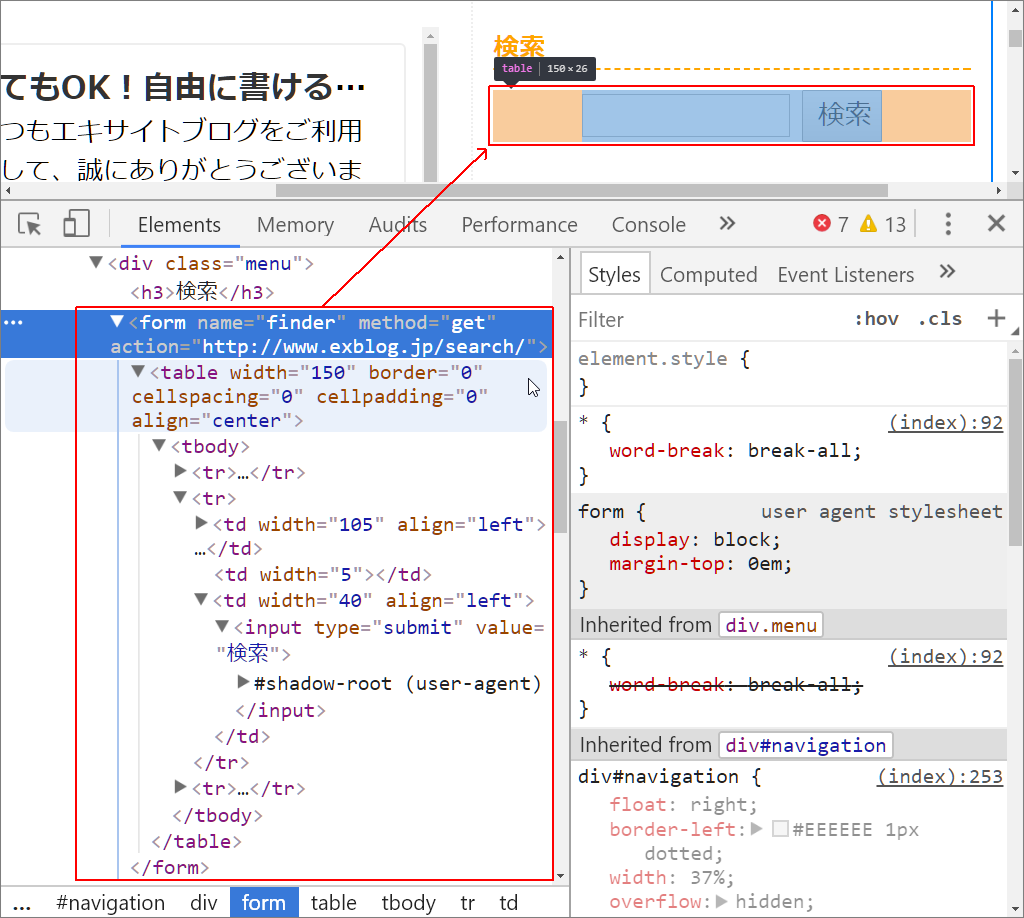
Task: Click the element.style rule selector
Action: (652, 358)
